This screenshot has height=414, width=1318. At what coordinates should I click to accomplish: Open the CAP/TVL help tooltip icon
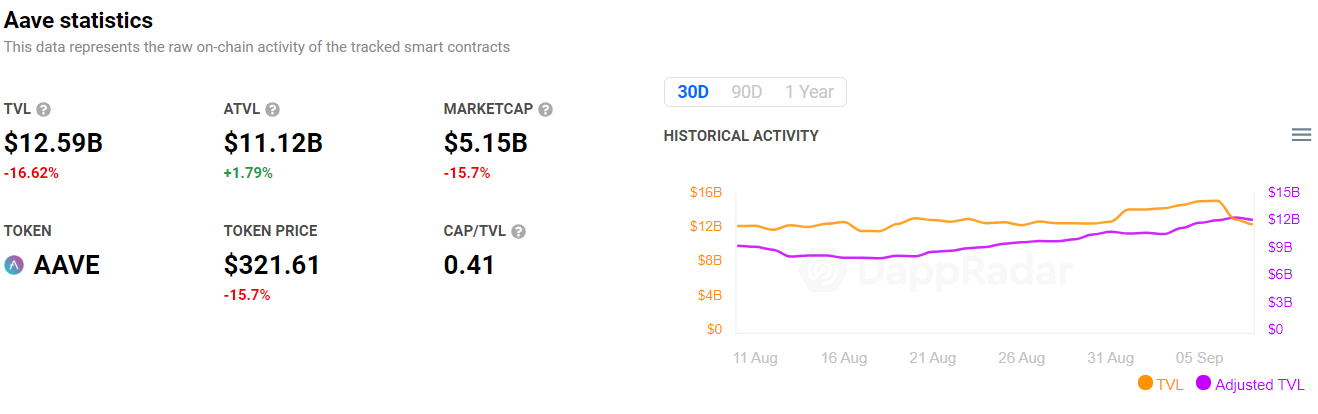coord(518,232)
